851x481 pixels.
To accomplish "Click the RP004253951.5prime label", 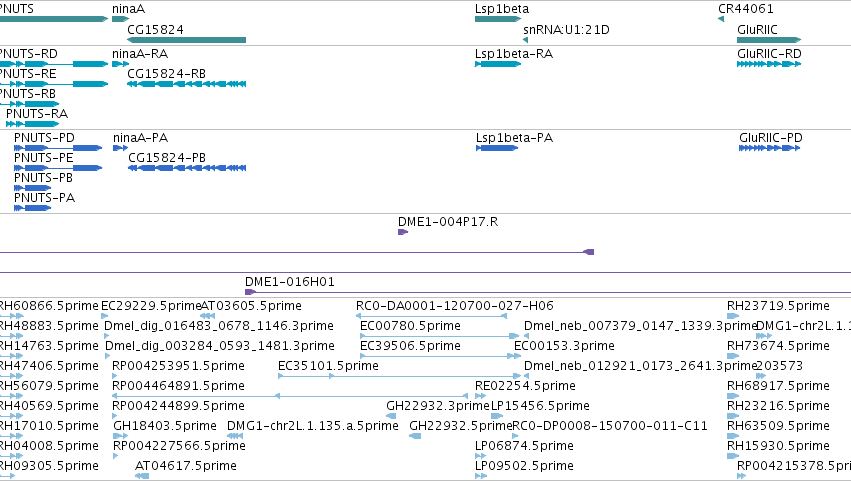I will [x=178, y=366].
